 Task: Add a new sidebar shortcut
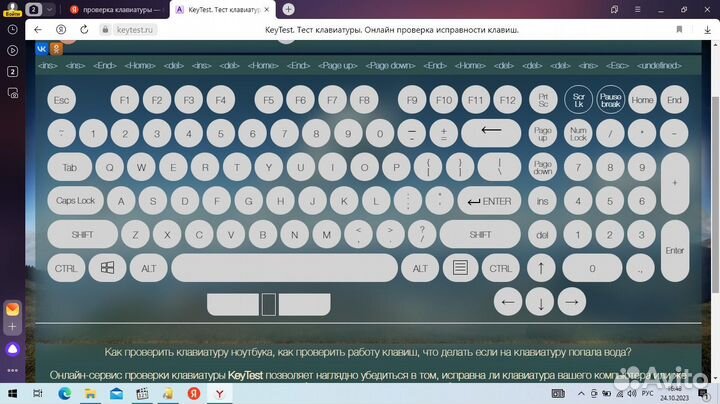(x=12, y=327)
